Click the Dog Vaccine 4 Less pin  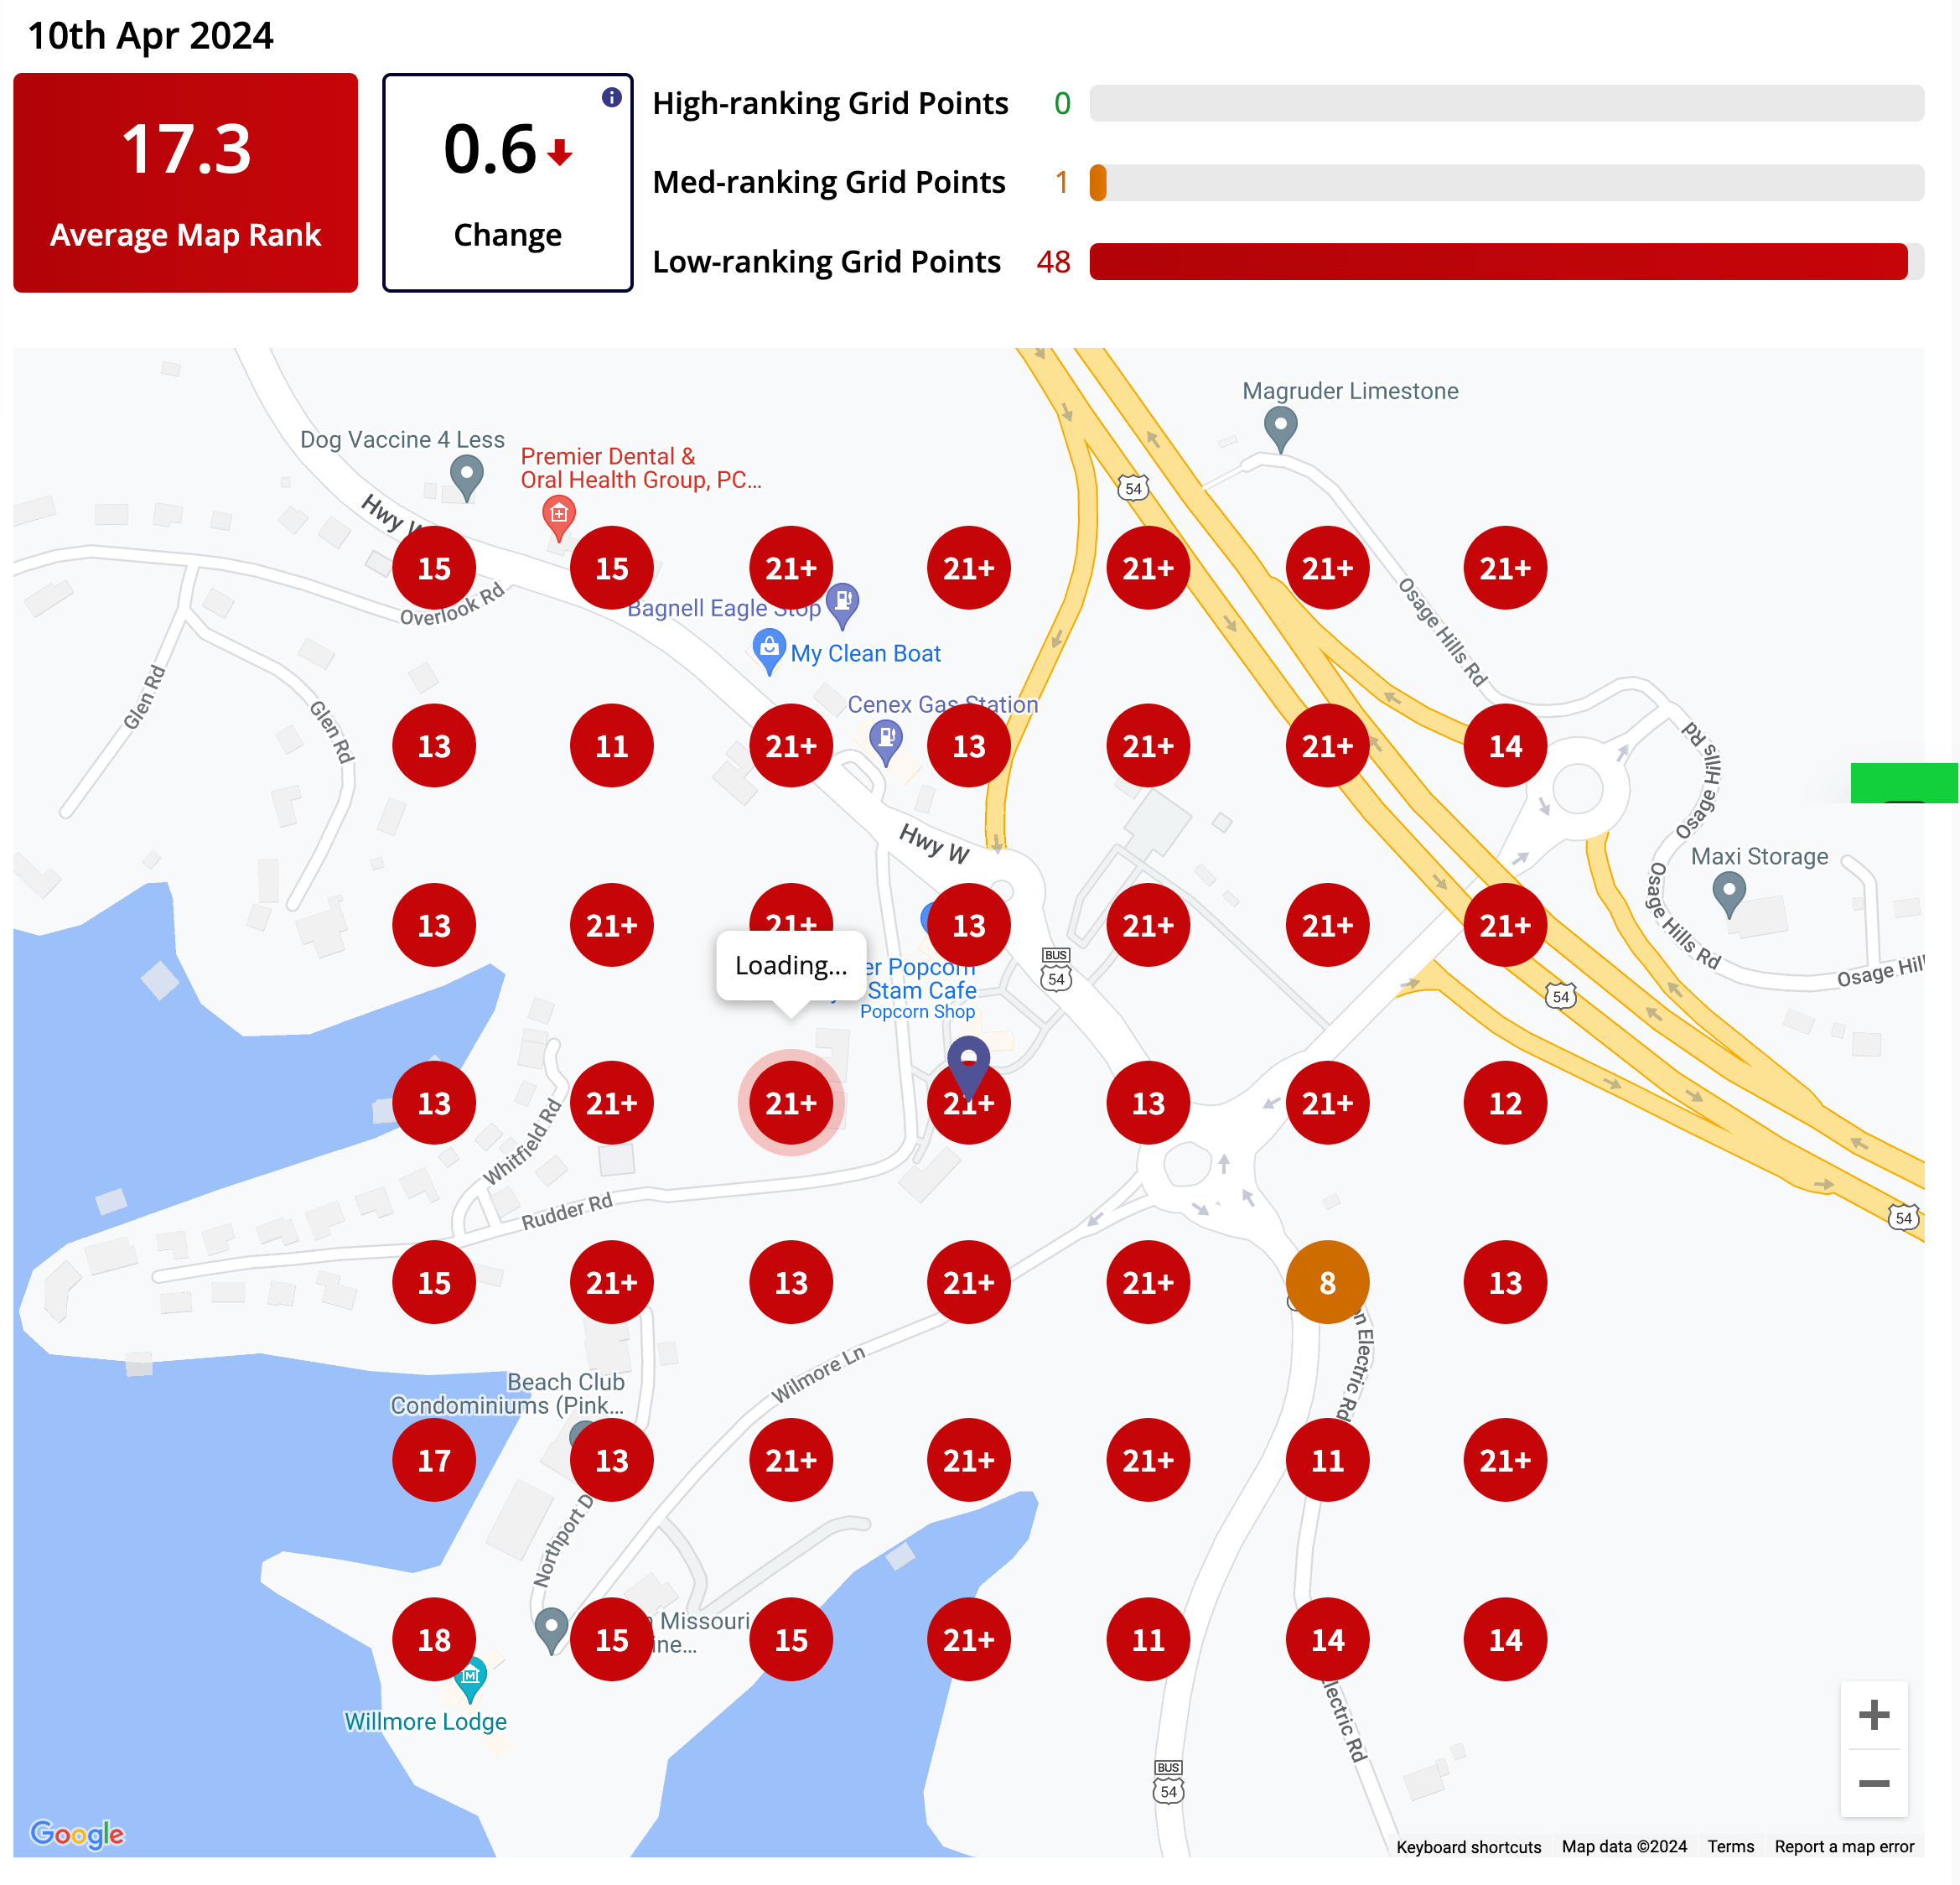466,478
